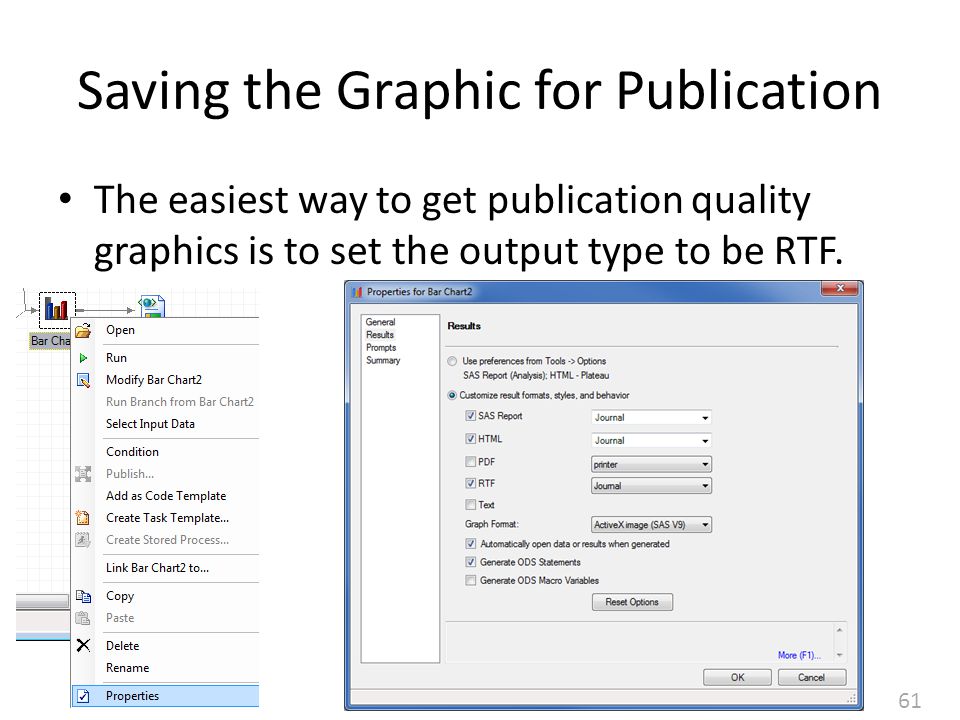The image size is (960, 720).
Task: Open the More (F1)... help link
Action: [x=799, y=655]
